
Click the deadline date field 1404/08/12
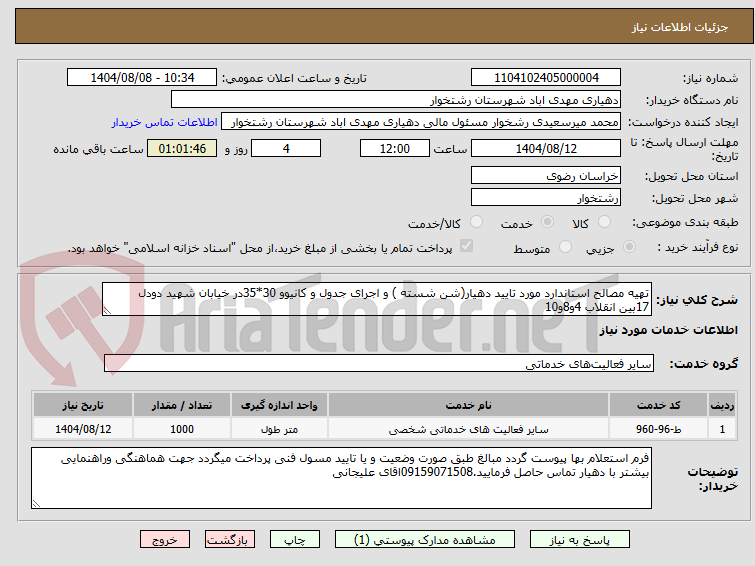[546, 148]
